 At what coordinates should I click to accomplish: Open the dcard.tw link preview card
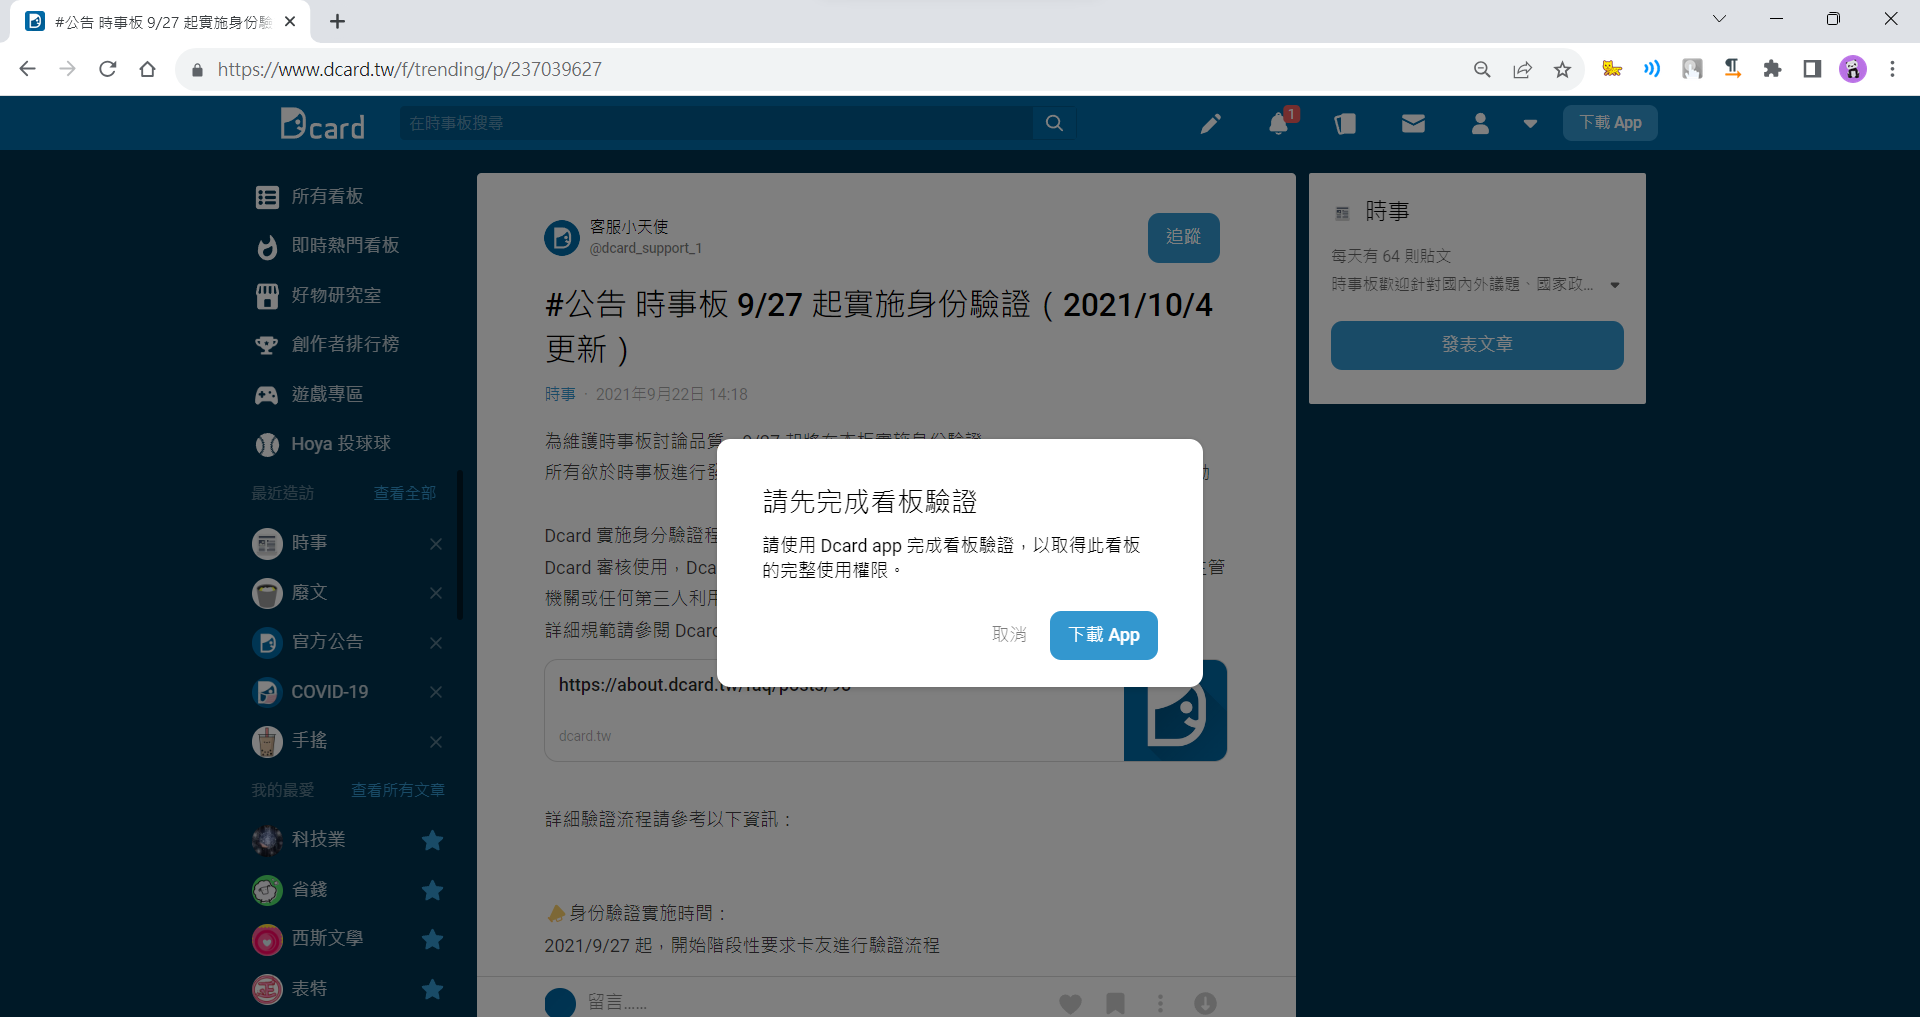(885, 710)
